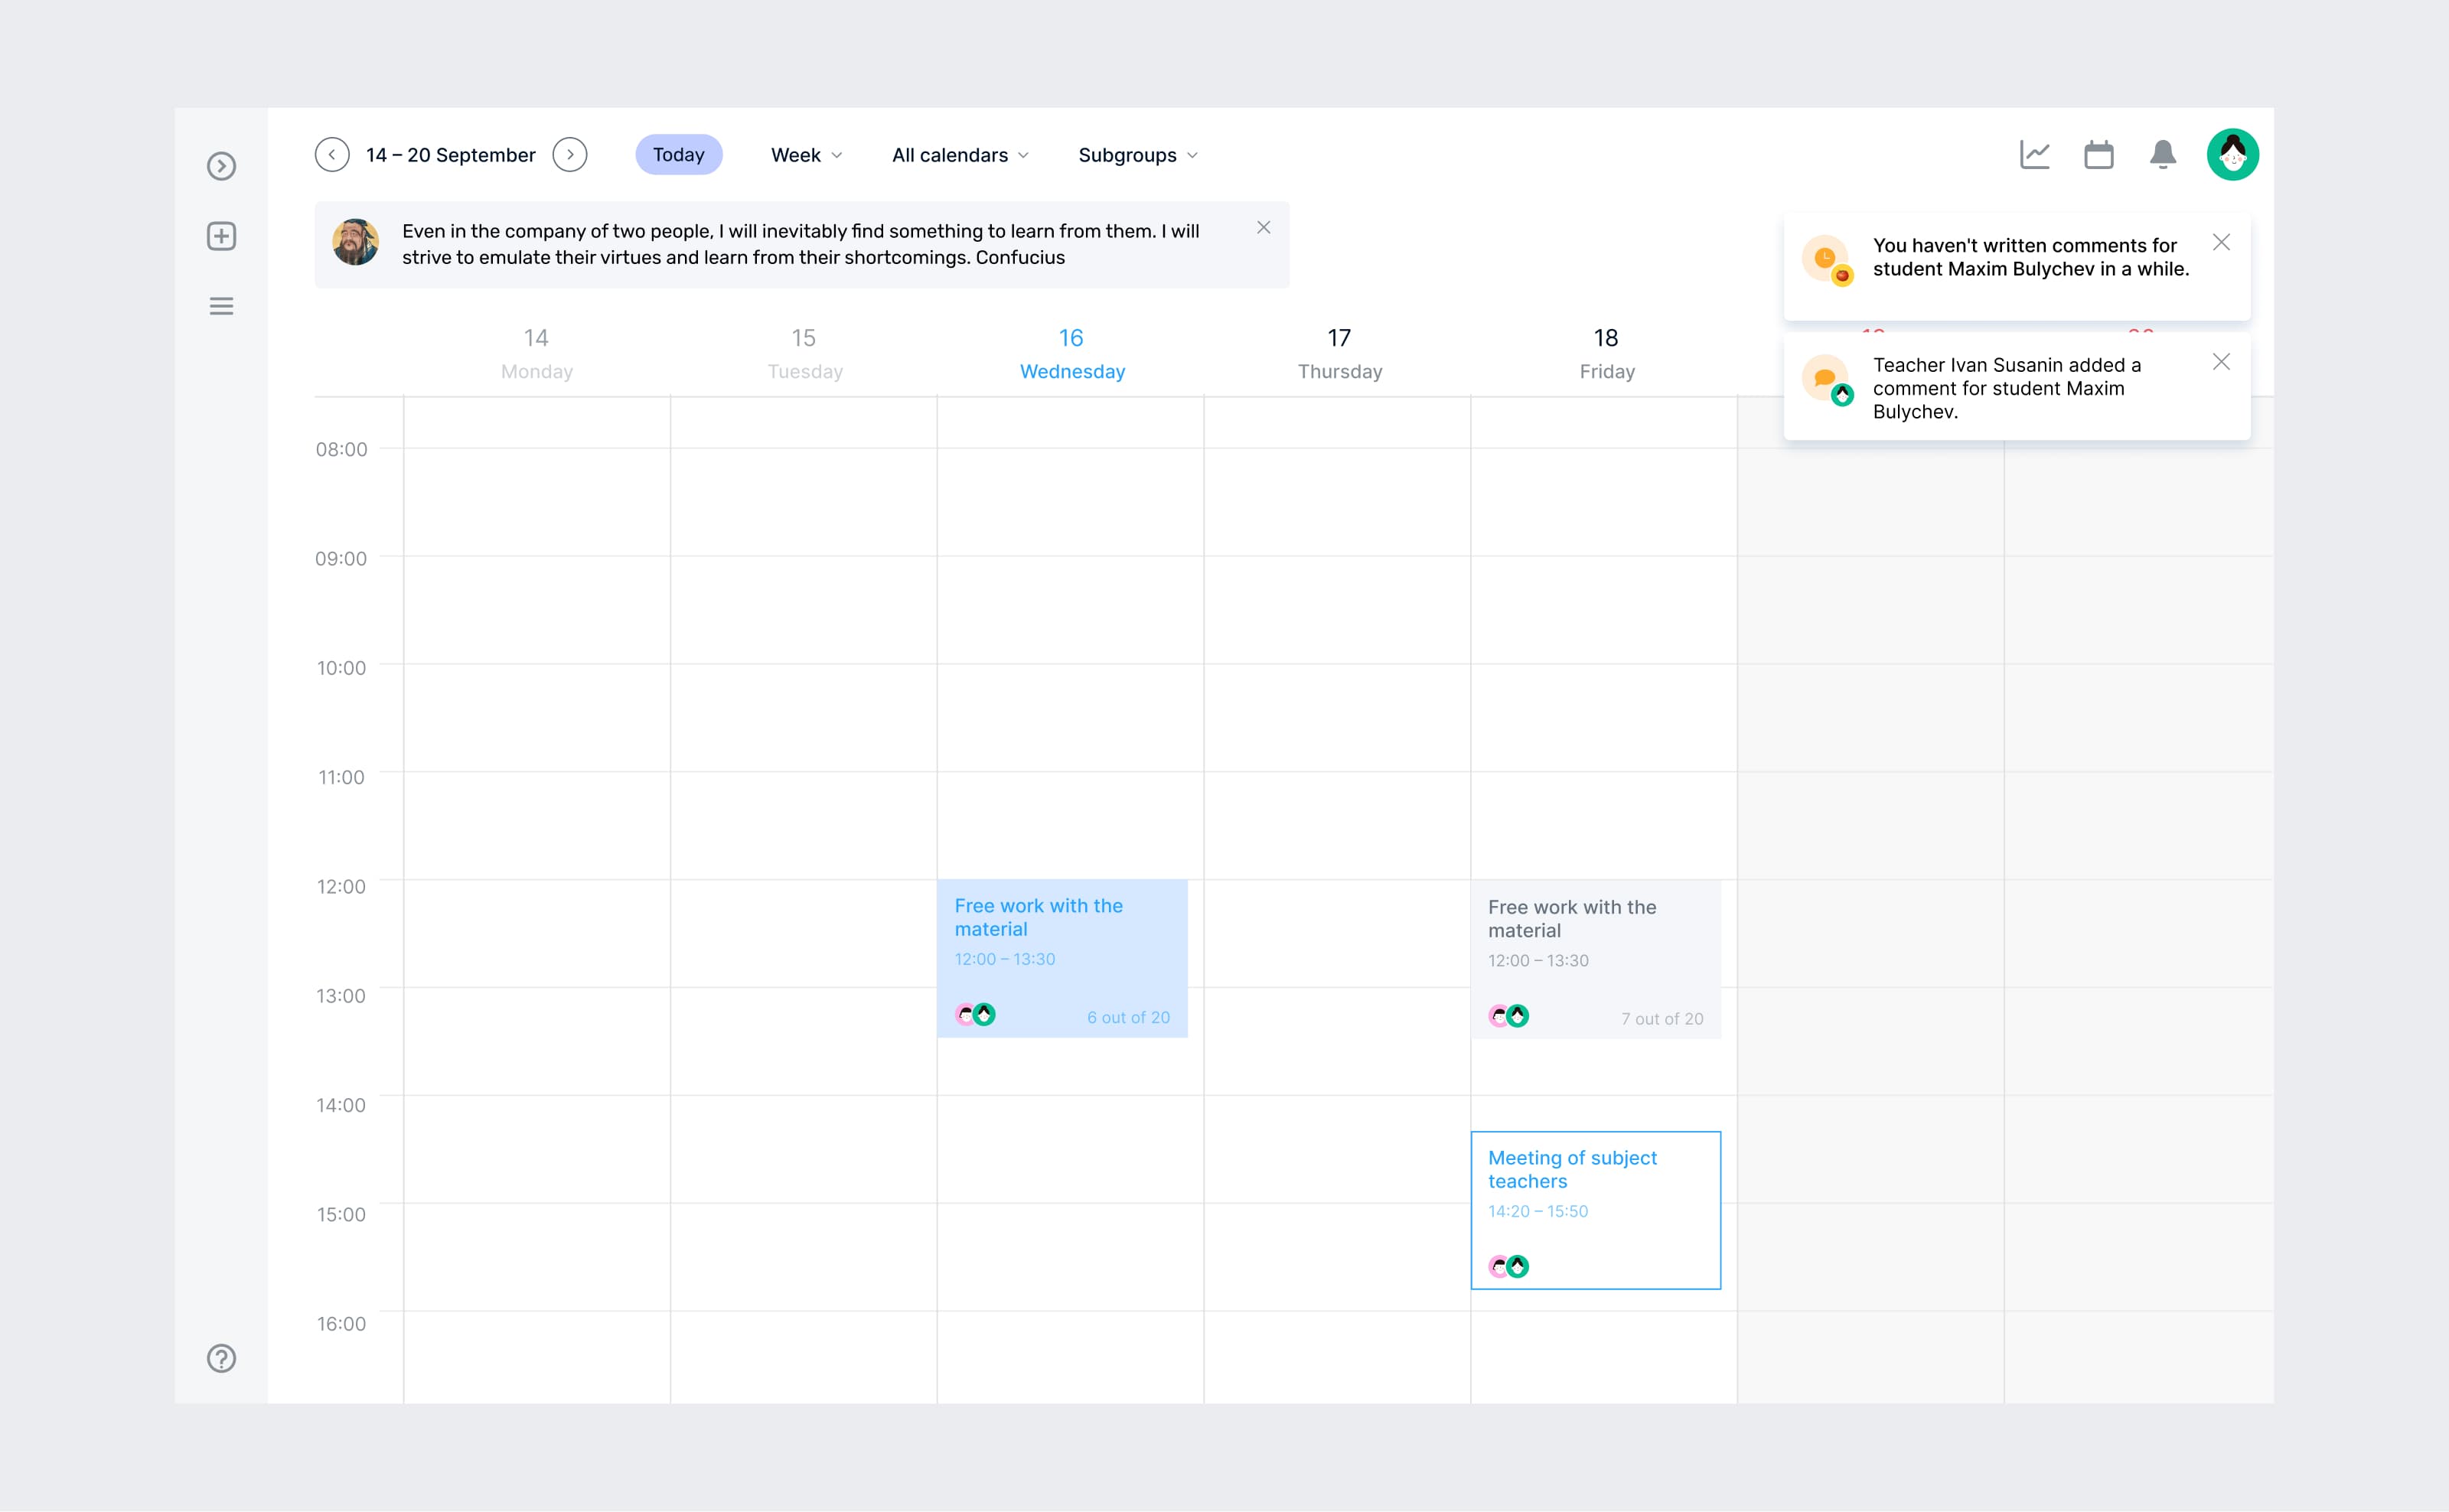
Task: Expand the Week view dropdown
Action: (806, 155)
